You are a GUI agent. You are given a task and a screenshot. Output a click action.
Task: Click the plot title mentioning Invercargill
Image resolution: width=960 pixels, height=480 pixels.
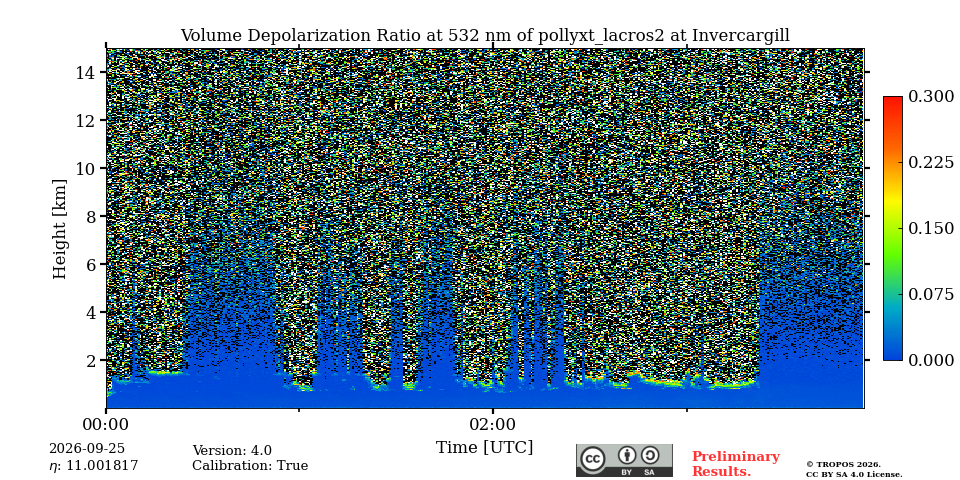(485, 36)
